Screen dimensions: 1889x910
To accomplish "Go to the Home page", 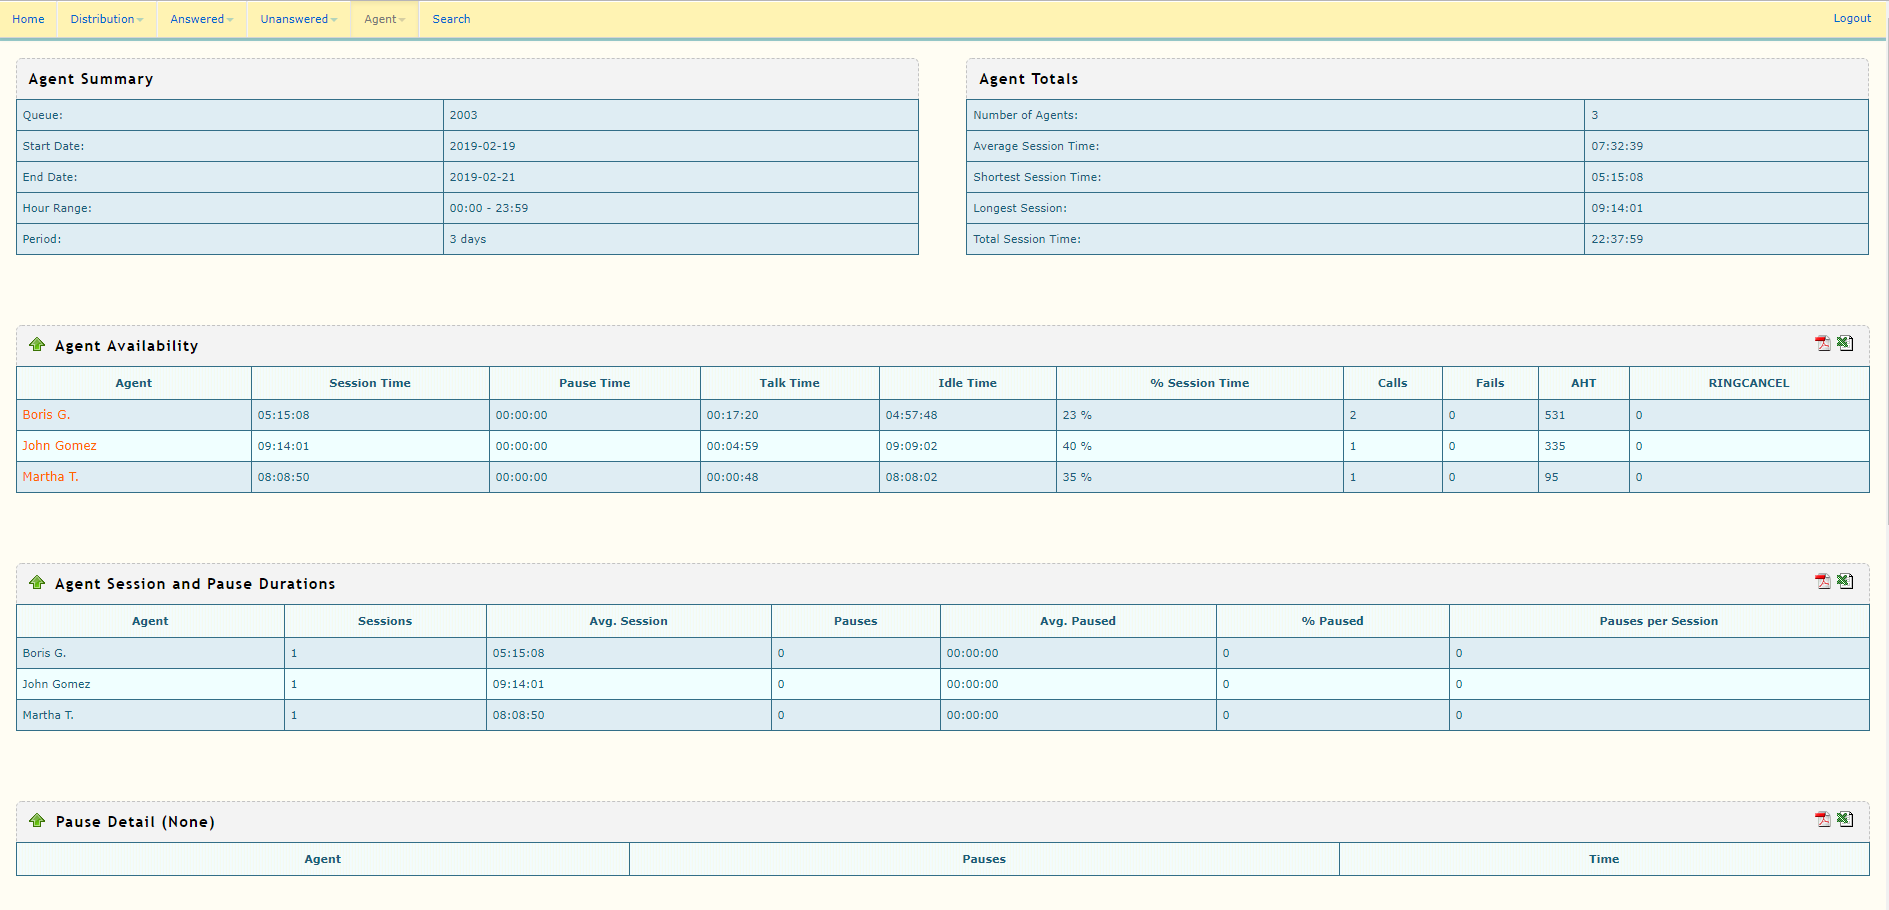I will [28, 19].
